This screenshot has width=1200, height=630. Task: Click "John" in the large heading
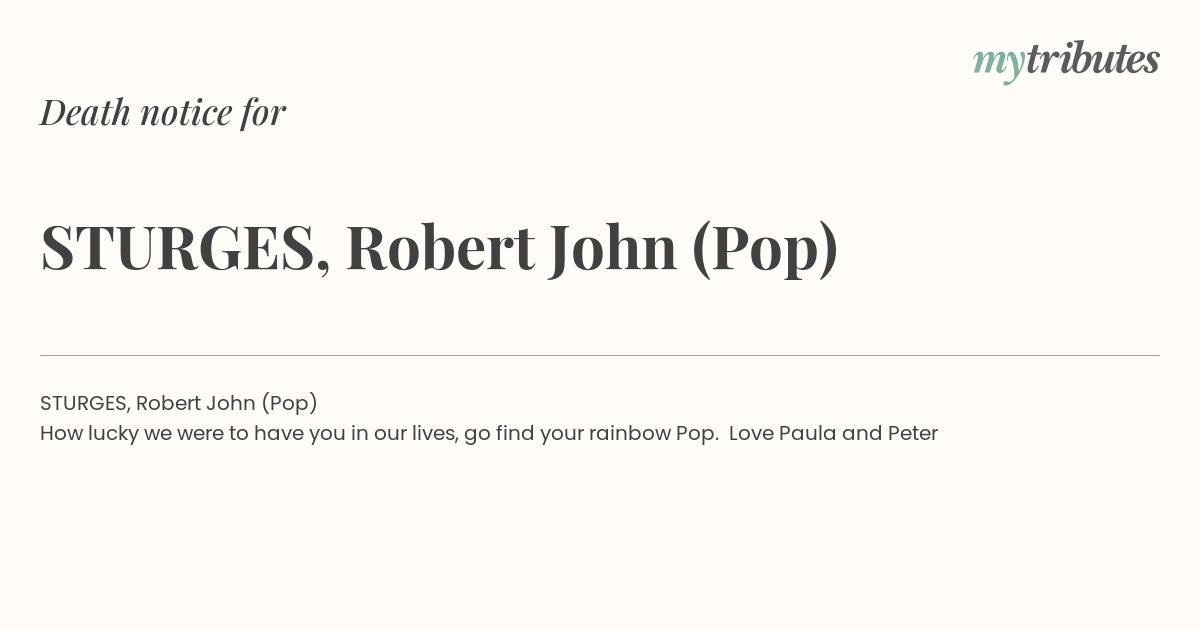tap(613, 248)
